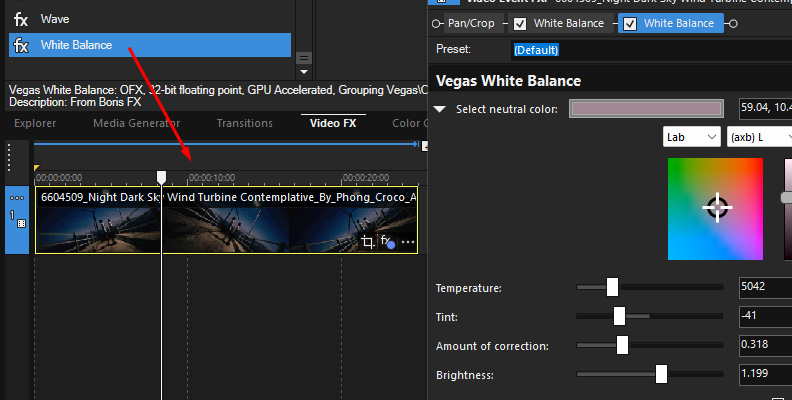The width and height of the screenshot is (792, 400).
Task: Click the neutral color swatch
Action: (646, 109)
